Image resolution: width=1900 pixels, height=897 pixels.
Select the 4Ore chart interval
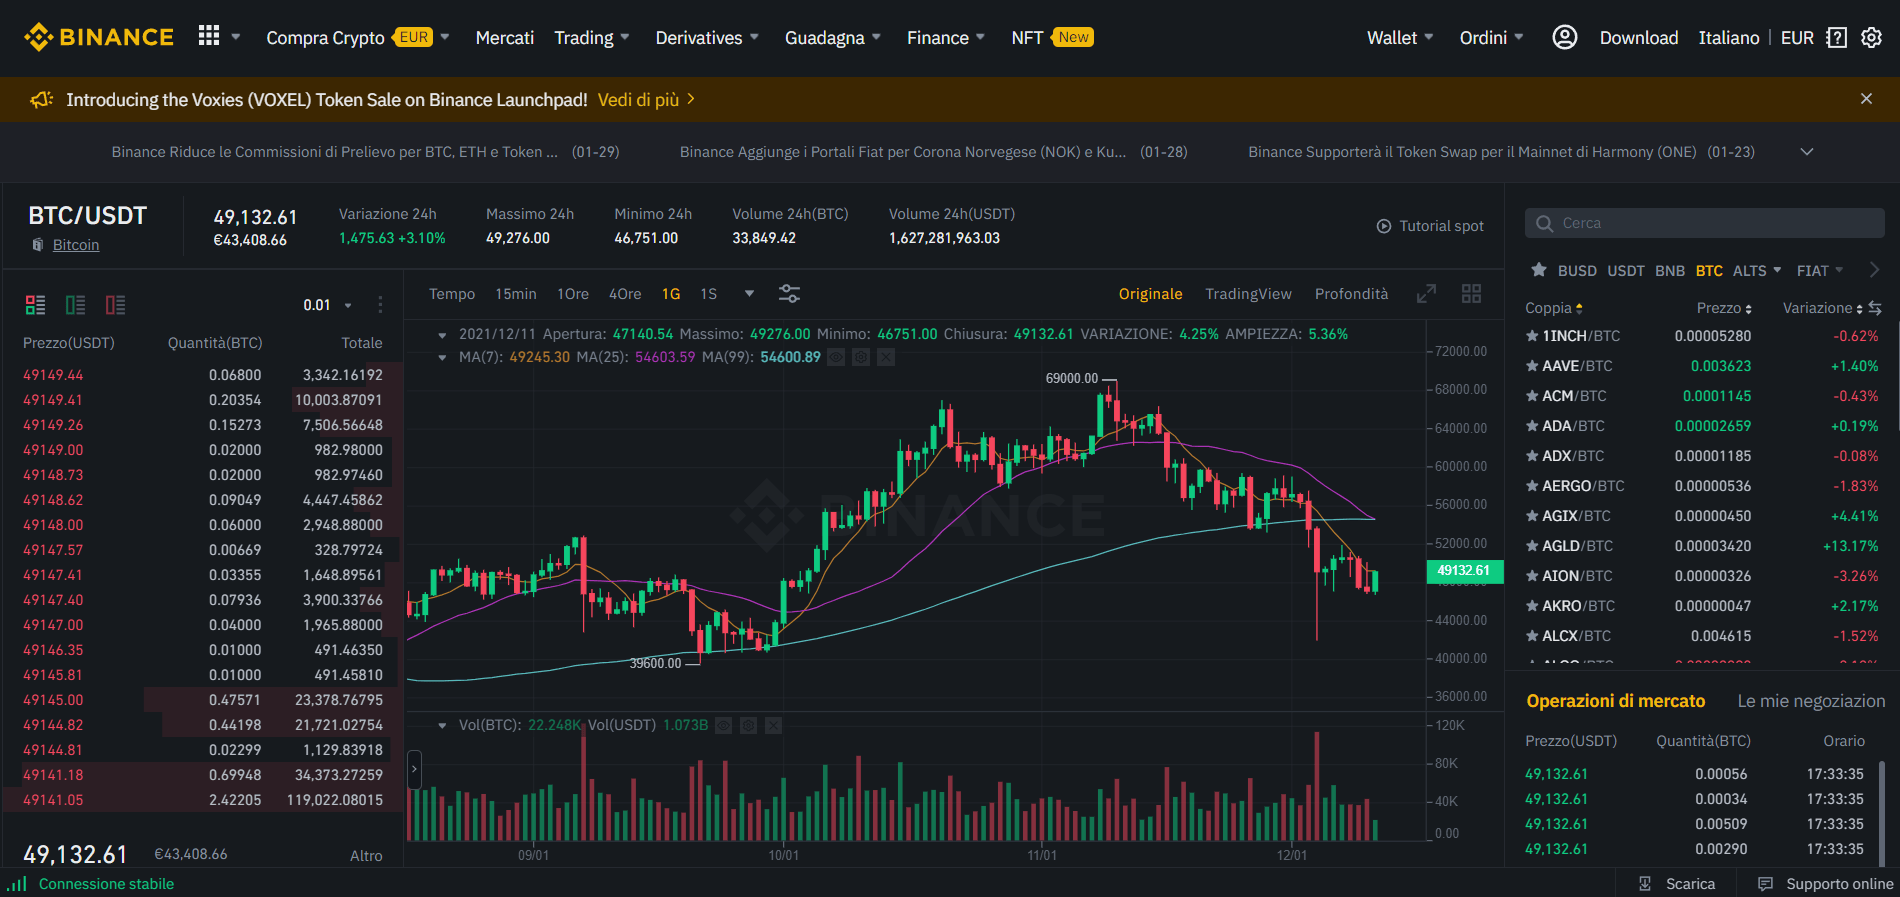tap(625, 294)
